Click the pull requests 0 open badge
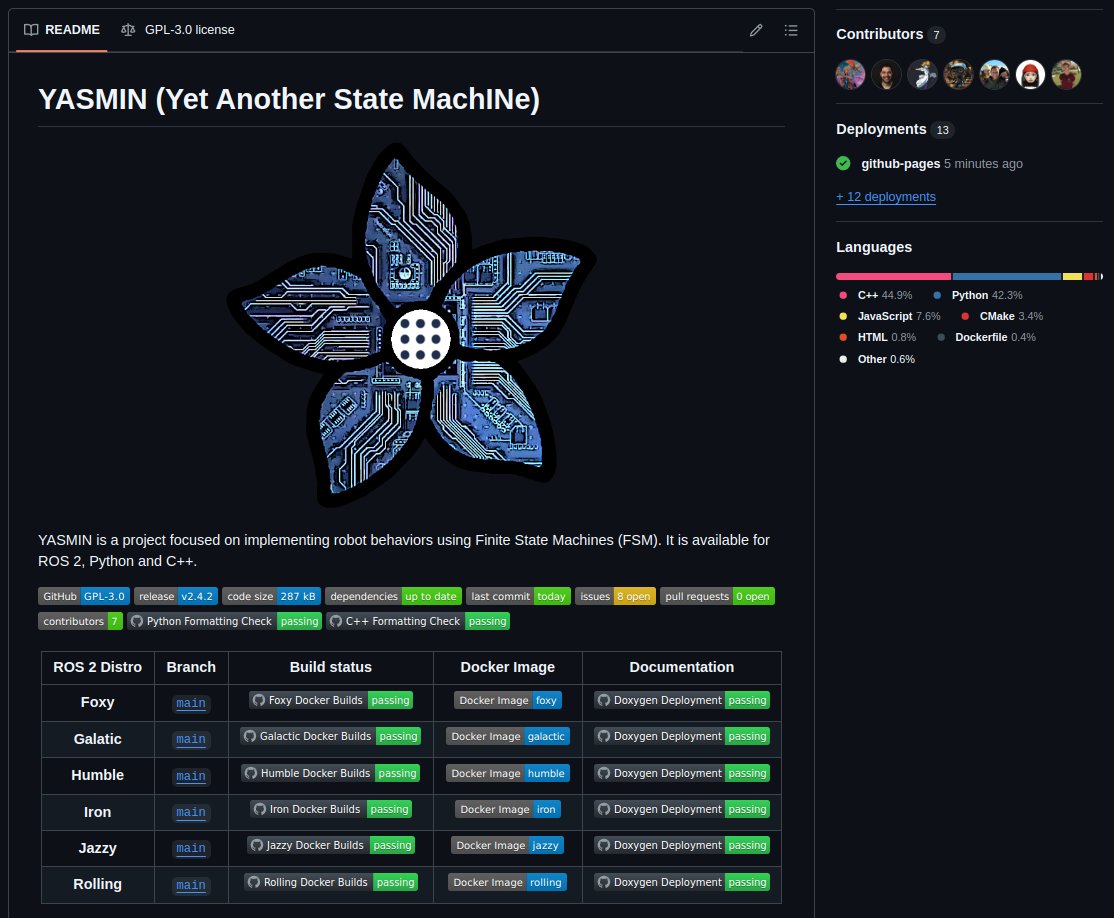 pyautogui.click(x=717, y=596)
